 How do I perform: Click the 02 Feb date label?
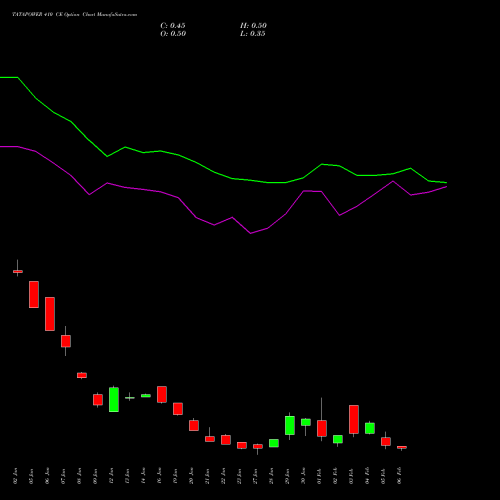tap(335, 476)
